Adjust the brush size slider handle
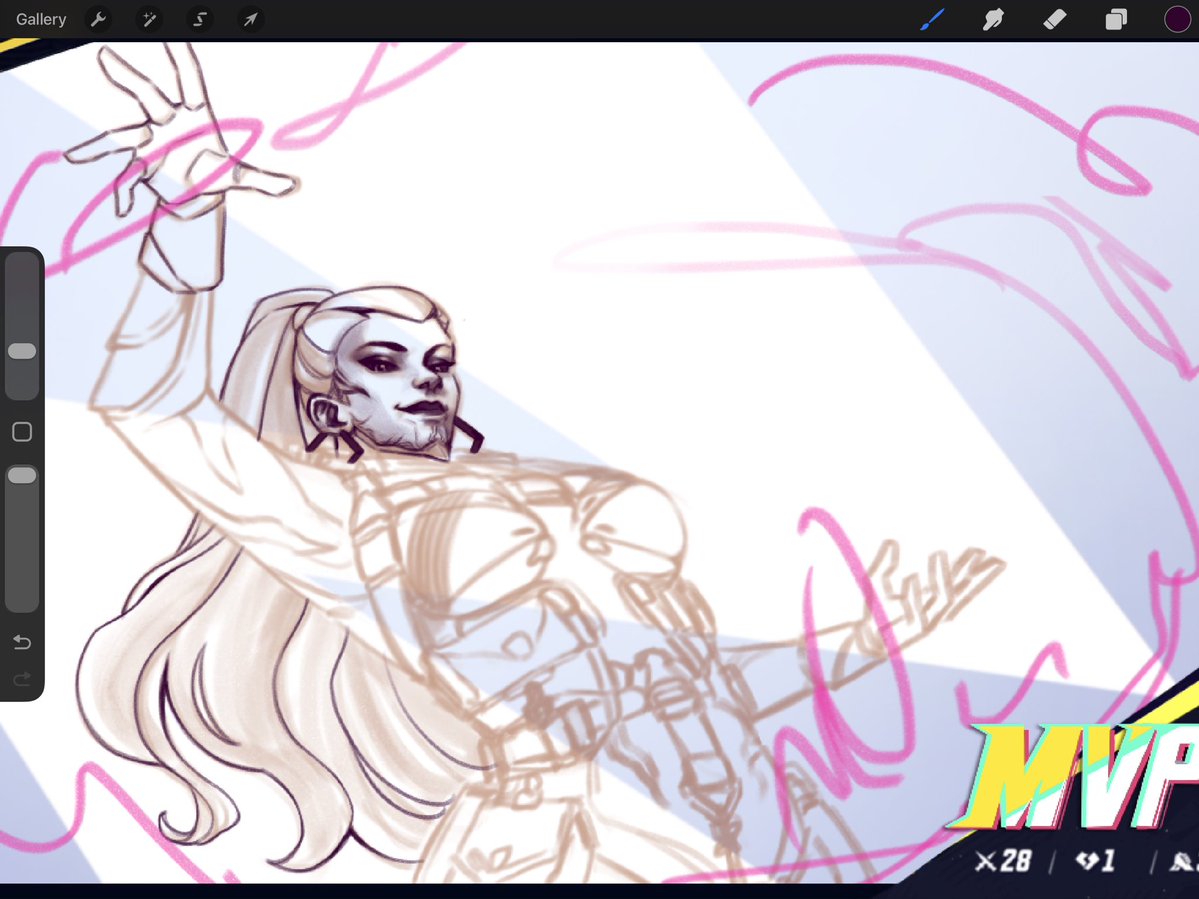Image resolution: width=1199 pixels, height=899 pixels. 22,351
